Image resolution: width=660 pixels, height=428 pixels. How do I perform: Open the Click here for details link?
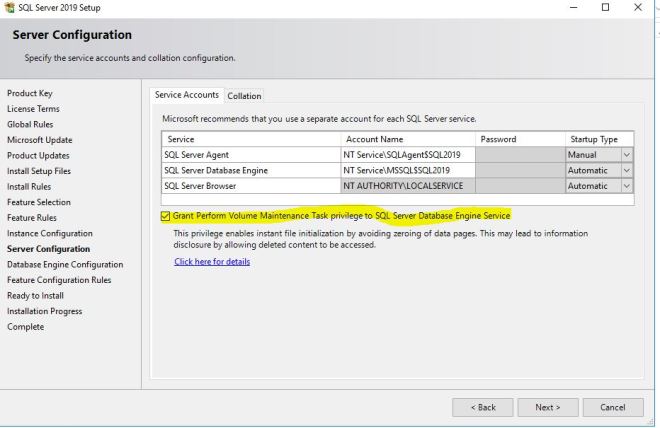point(212,262)
